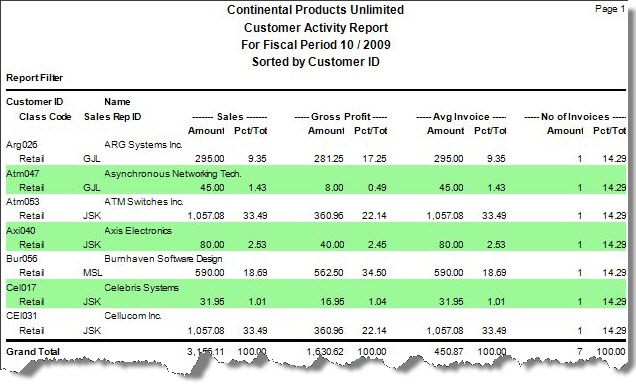This screenshot has width=636, height=384.
Task: Select the Sales Rep ID header
Action: (x=112, y=117)
